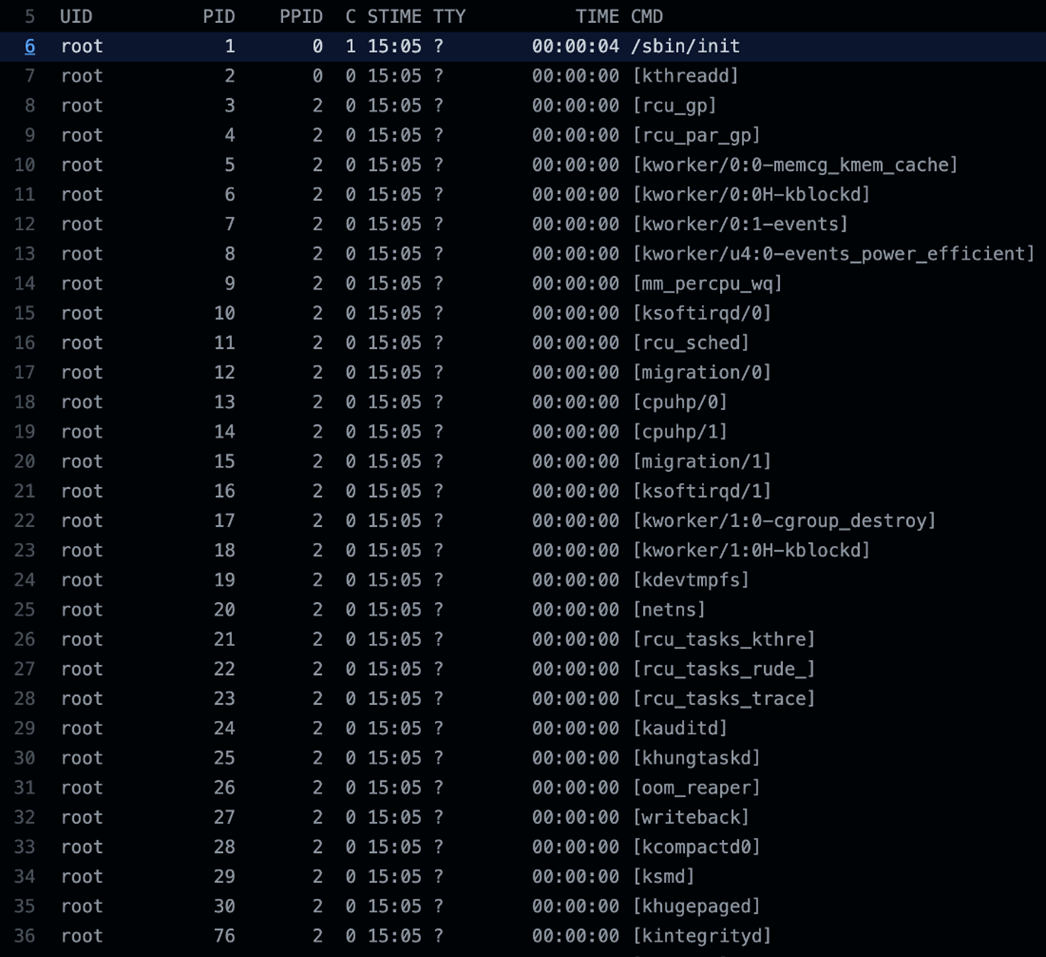
Task: Select [rcu_tasks_kthre] entry
Action: pyautogui.click(x=724, y=640)
